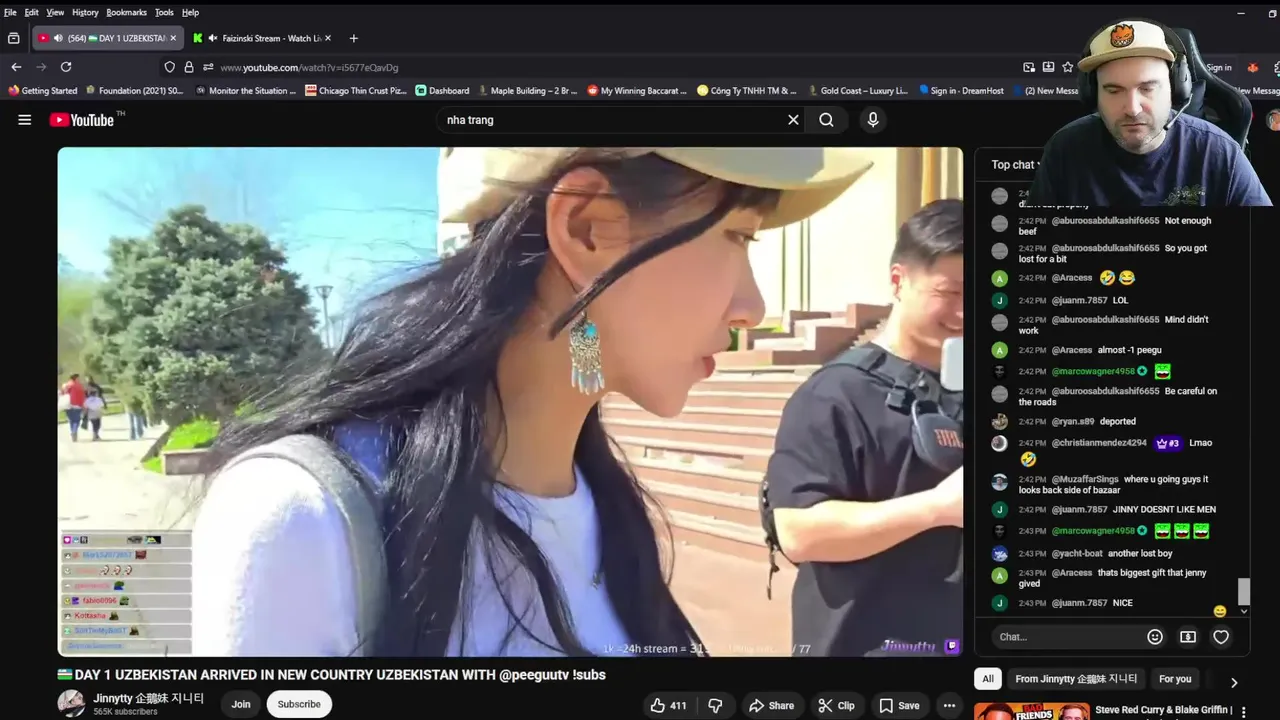Screen dimensions: 1280x720
Task: Open Jinnytty channel name link
Action: [x=148, y=698]
